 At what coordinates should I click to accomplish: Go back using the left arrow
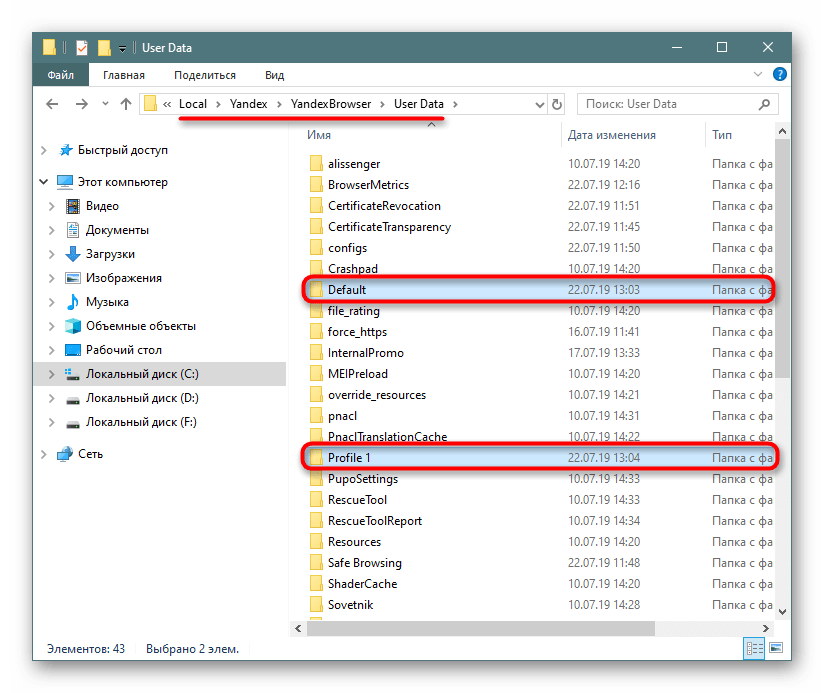[52, 103]
